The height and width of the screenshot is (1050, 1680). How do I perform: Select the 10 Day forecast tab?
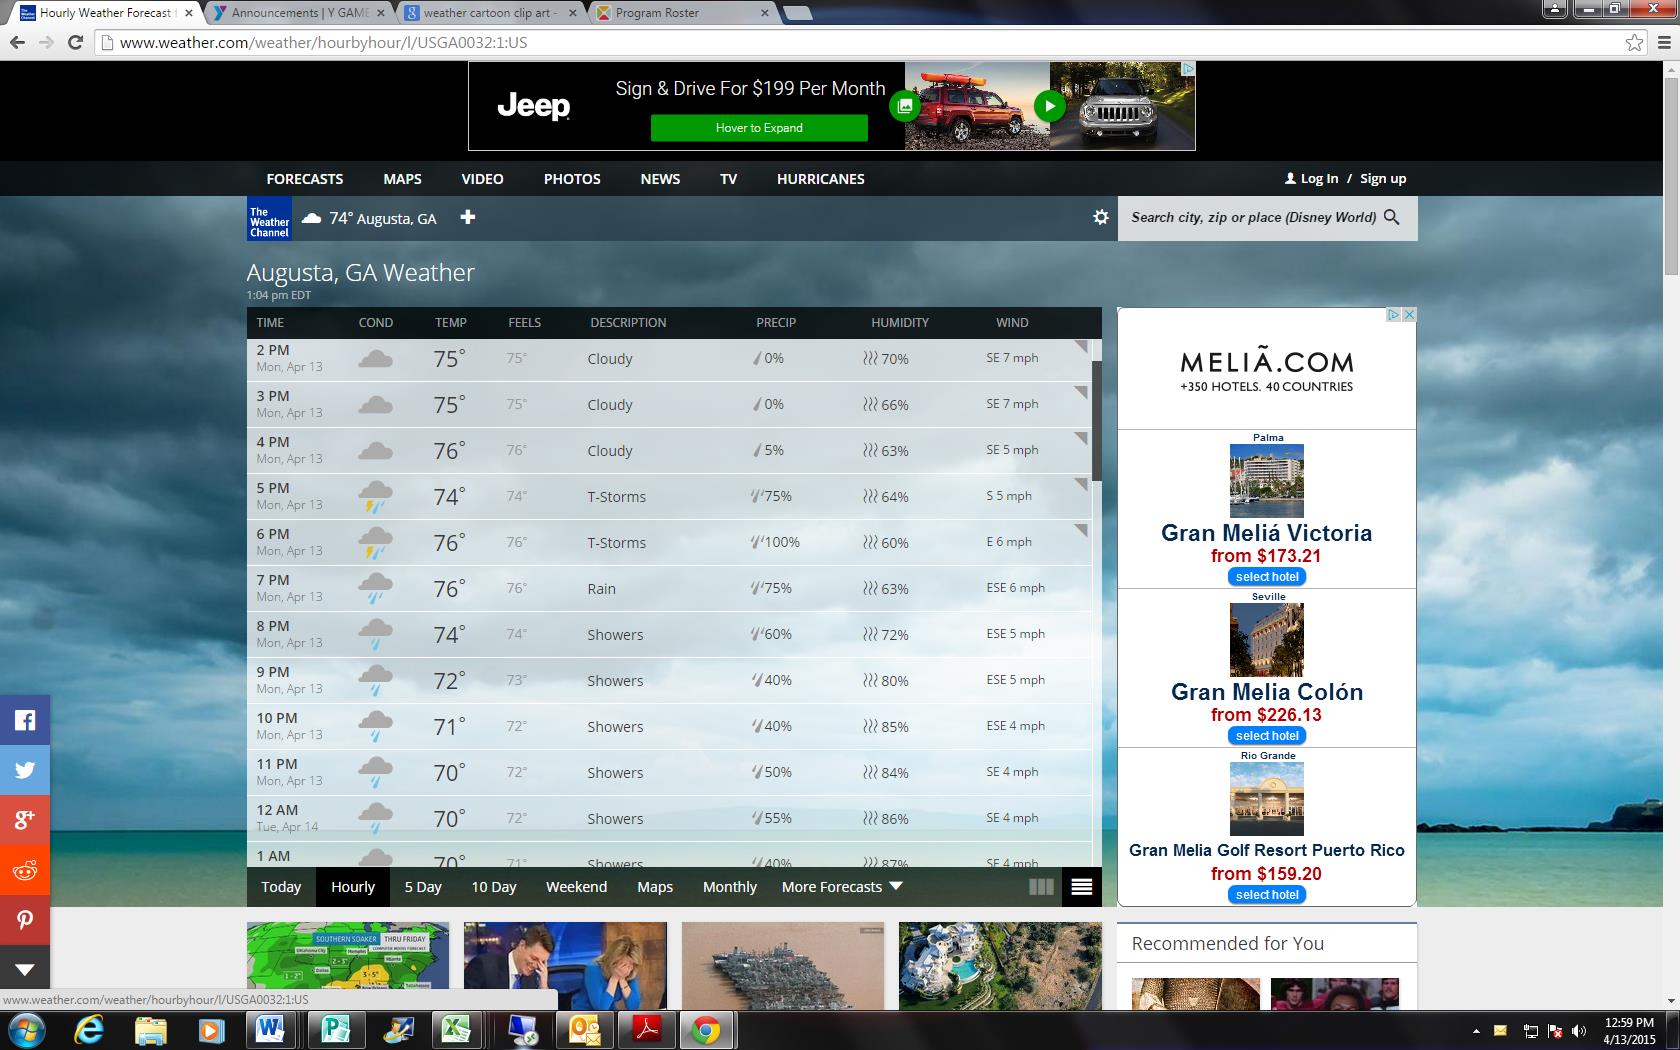494,887
